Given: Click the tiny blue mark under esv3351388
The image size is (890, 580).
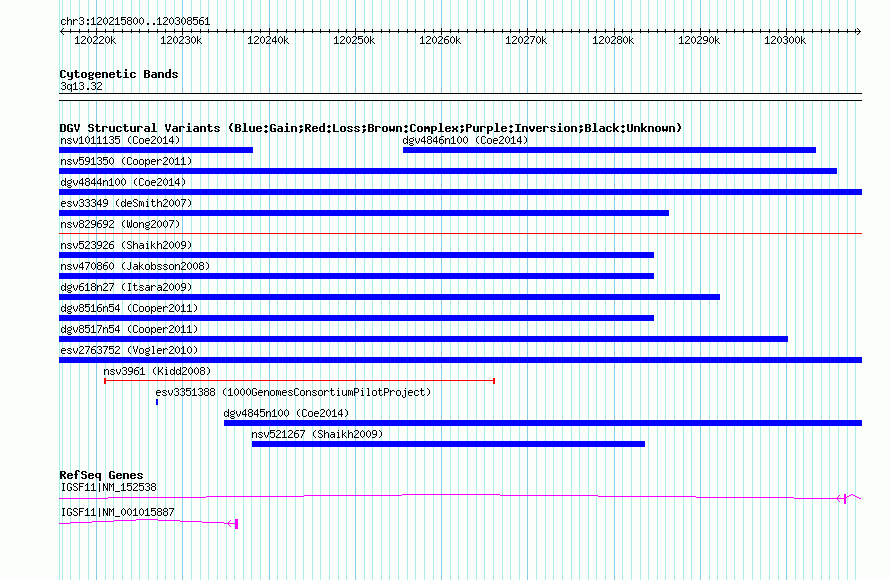Looking at the screenshot, I should coord(157,402).
